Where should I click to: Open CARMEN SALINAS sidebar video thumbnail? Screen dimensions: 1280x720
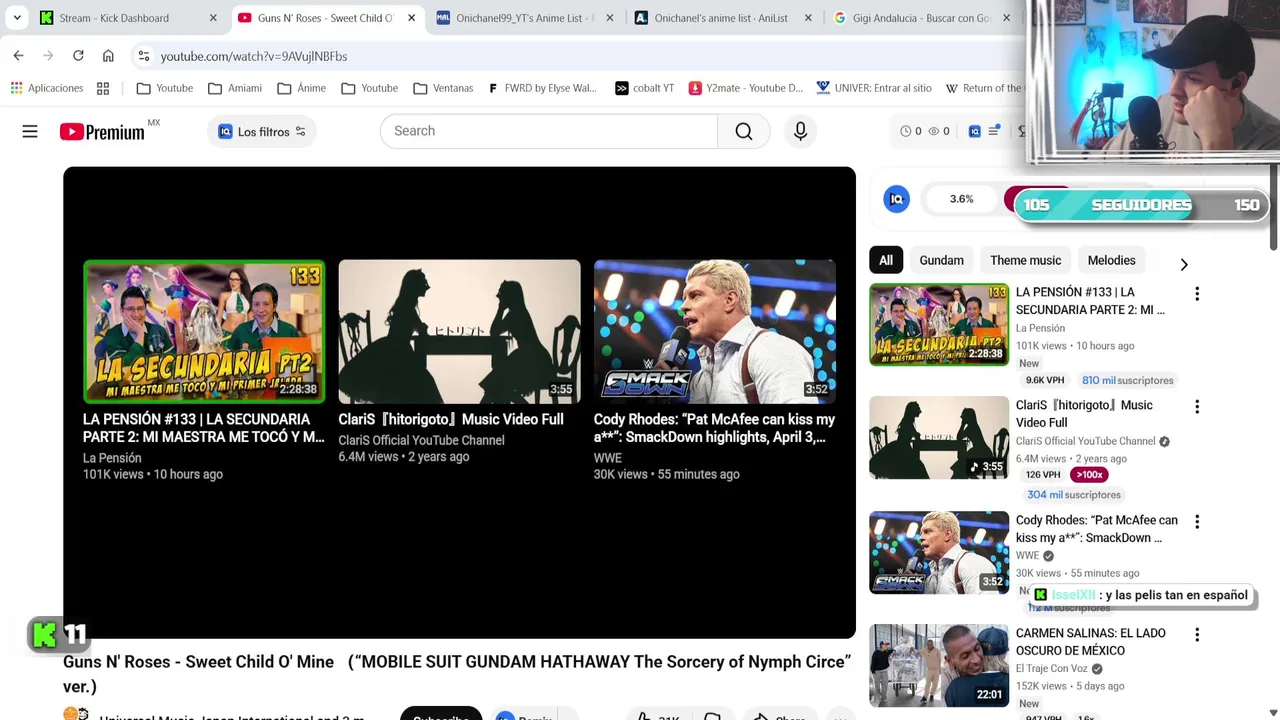pyautogui.click(x=939, y=665)
